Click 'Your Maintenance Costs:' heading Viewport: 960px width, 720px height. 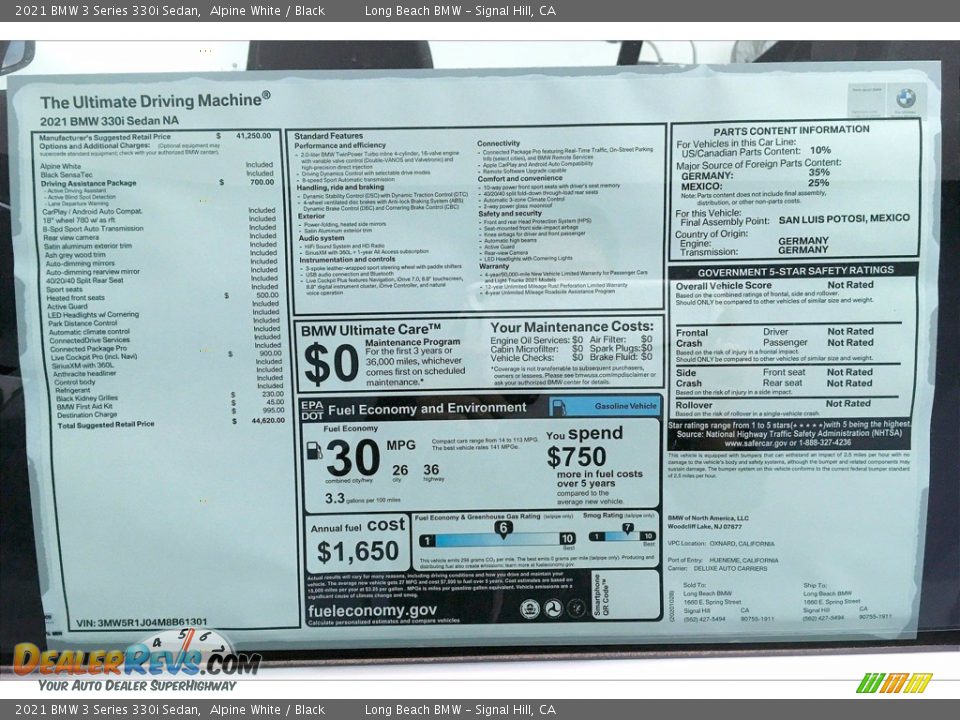tap(572, 327)
